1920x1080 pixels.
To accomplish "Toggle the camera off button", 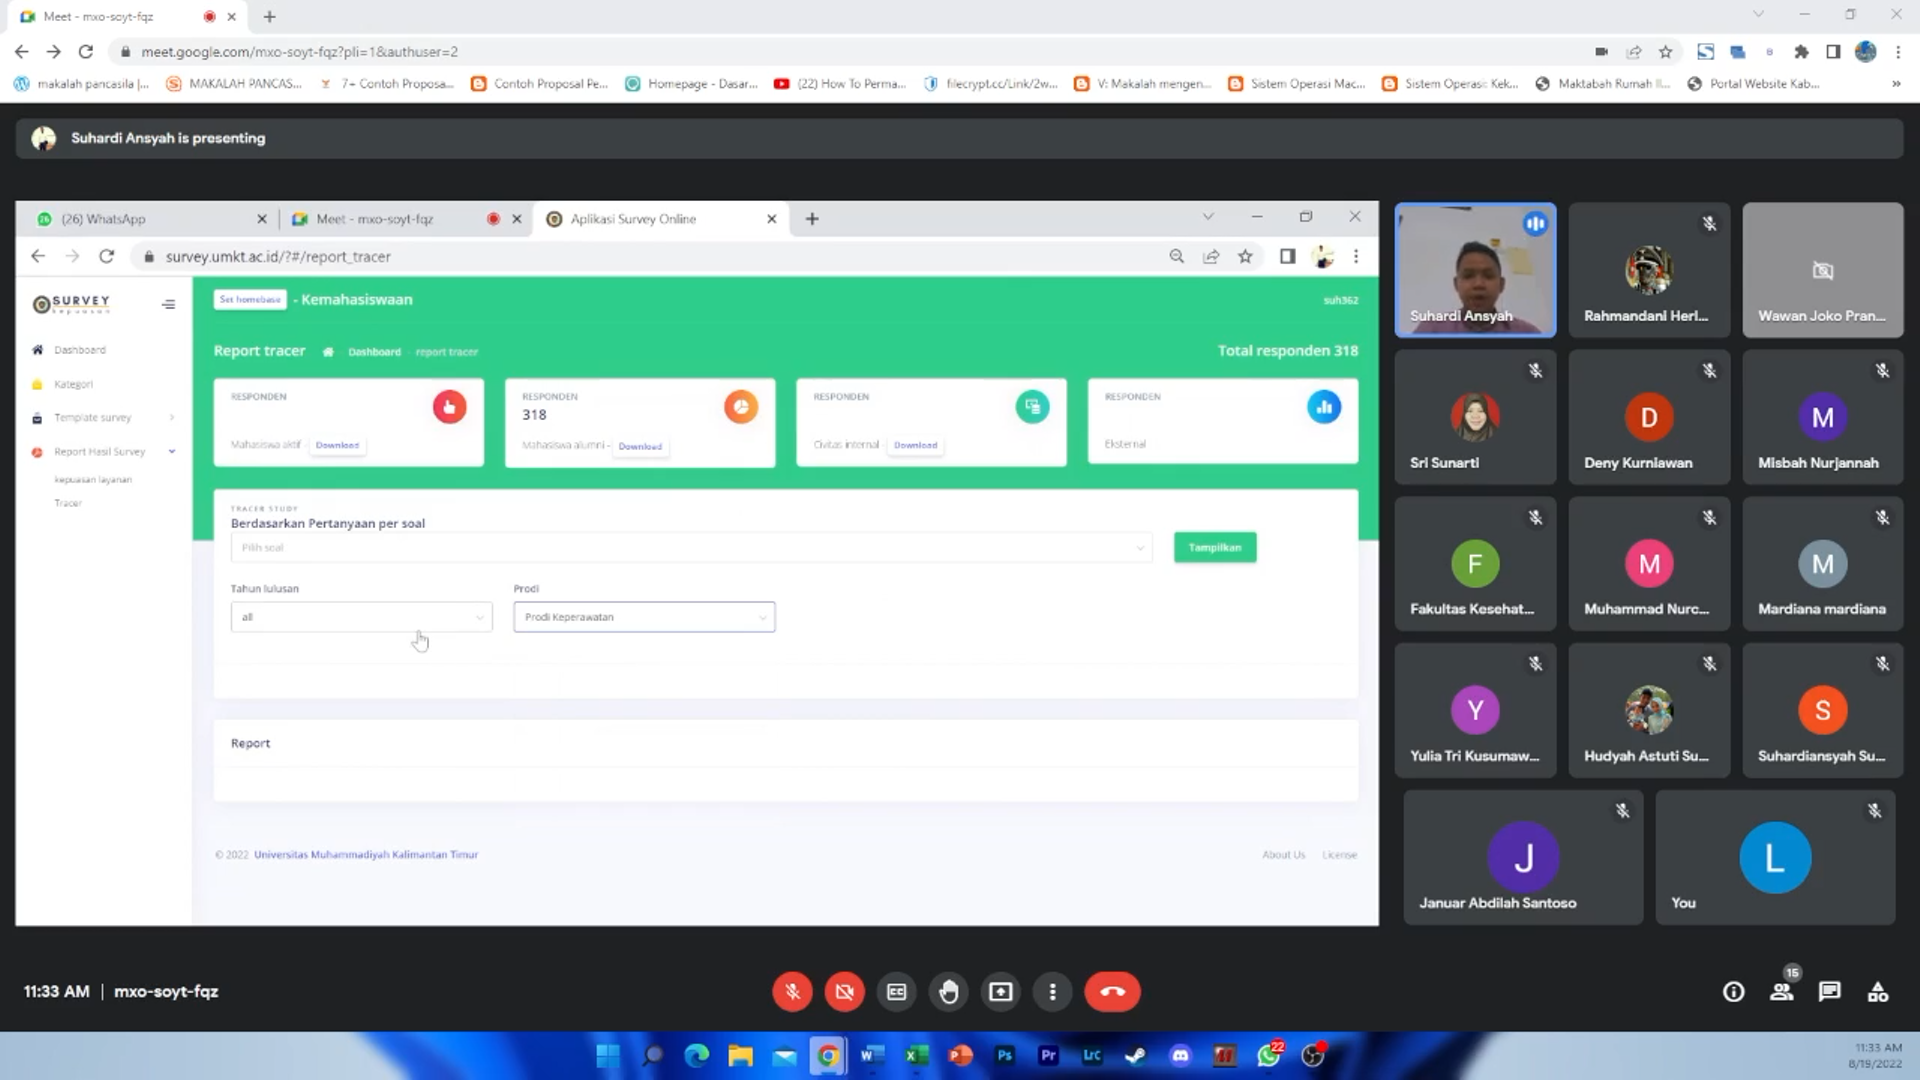I will (844, 991).
